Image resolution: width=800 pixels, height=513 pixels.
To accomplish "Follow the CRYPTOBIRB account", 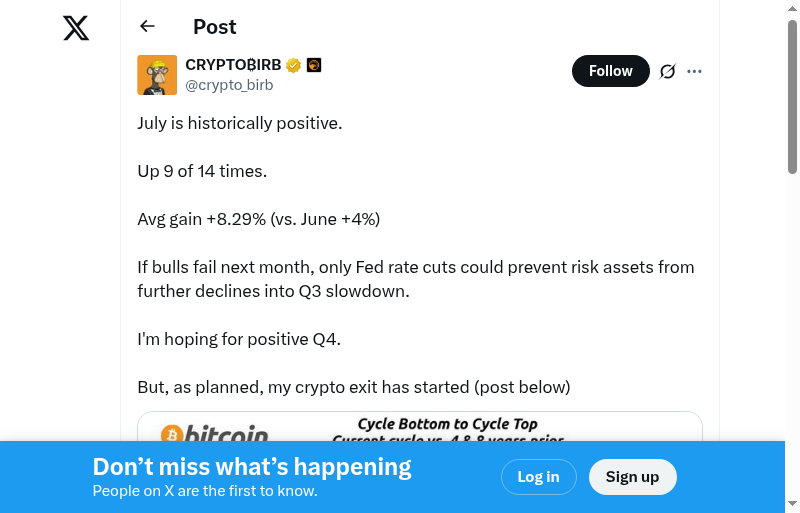I will point(610,71).
